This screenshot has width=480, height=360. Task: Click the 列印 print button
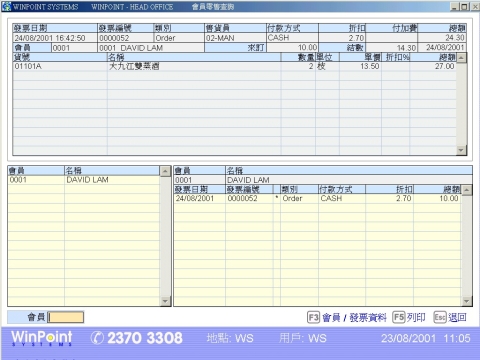point(416,317)
